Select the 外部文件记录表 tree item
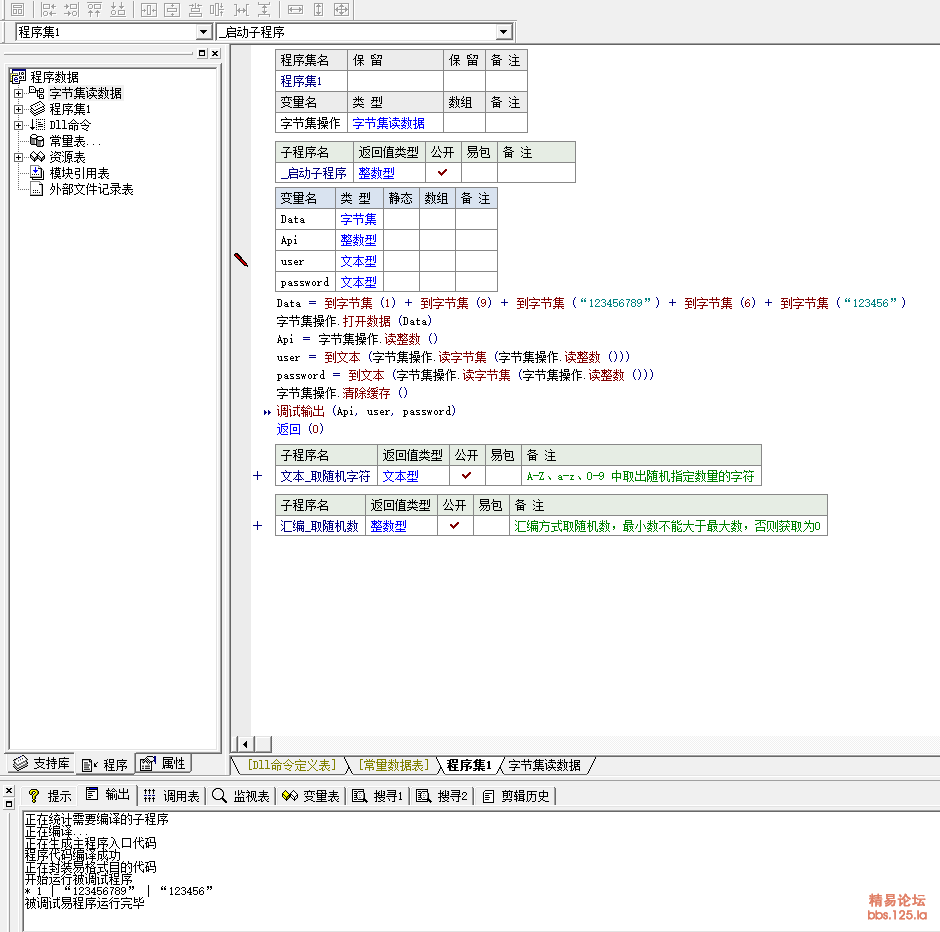Viewport: 940px width, 932px height. tap(91, 189)
